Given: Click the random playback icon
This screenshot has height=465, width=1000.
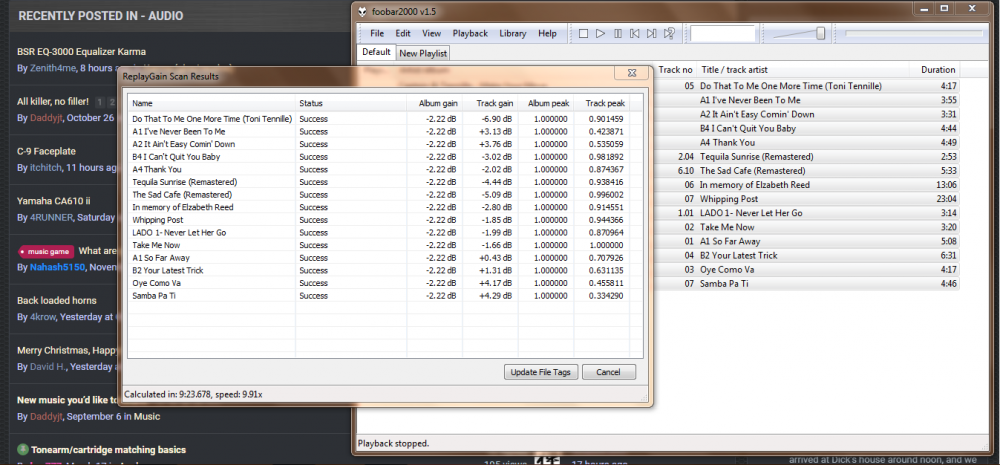Looking at the screenshot, I should 669,34.
